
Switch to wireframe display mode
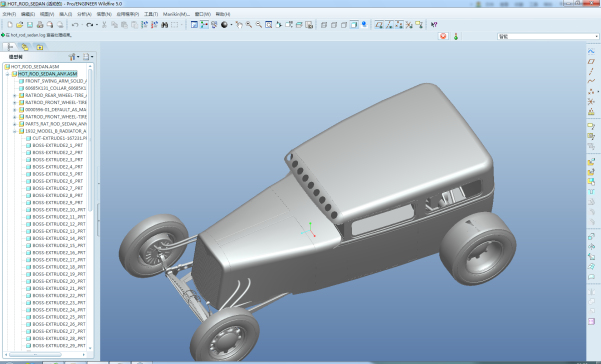coord(324,25)
